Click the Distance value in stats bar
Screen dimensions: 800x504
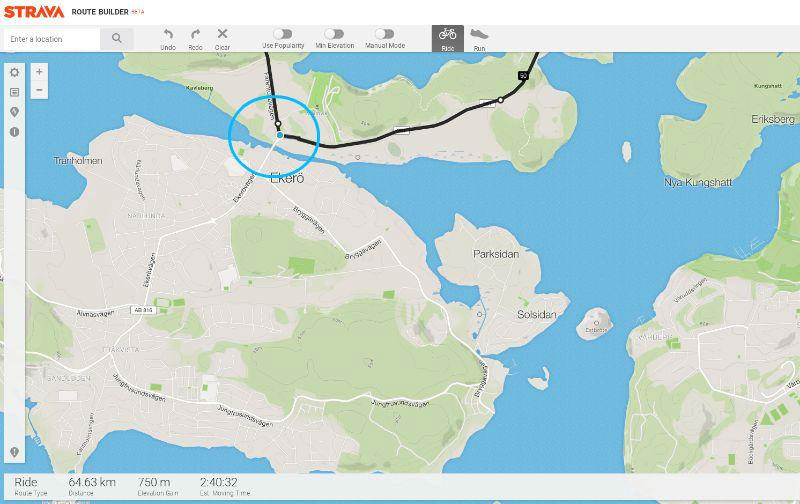[91, 482]
